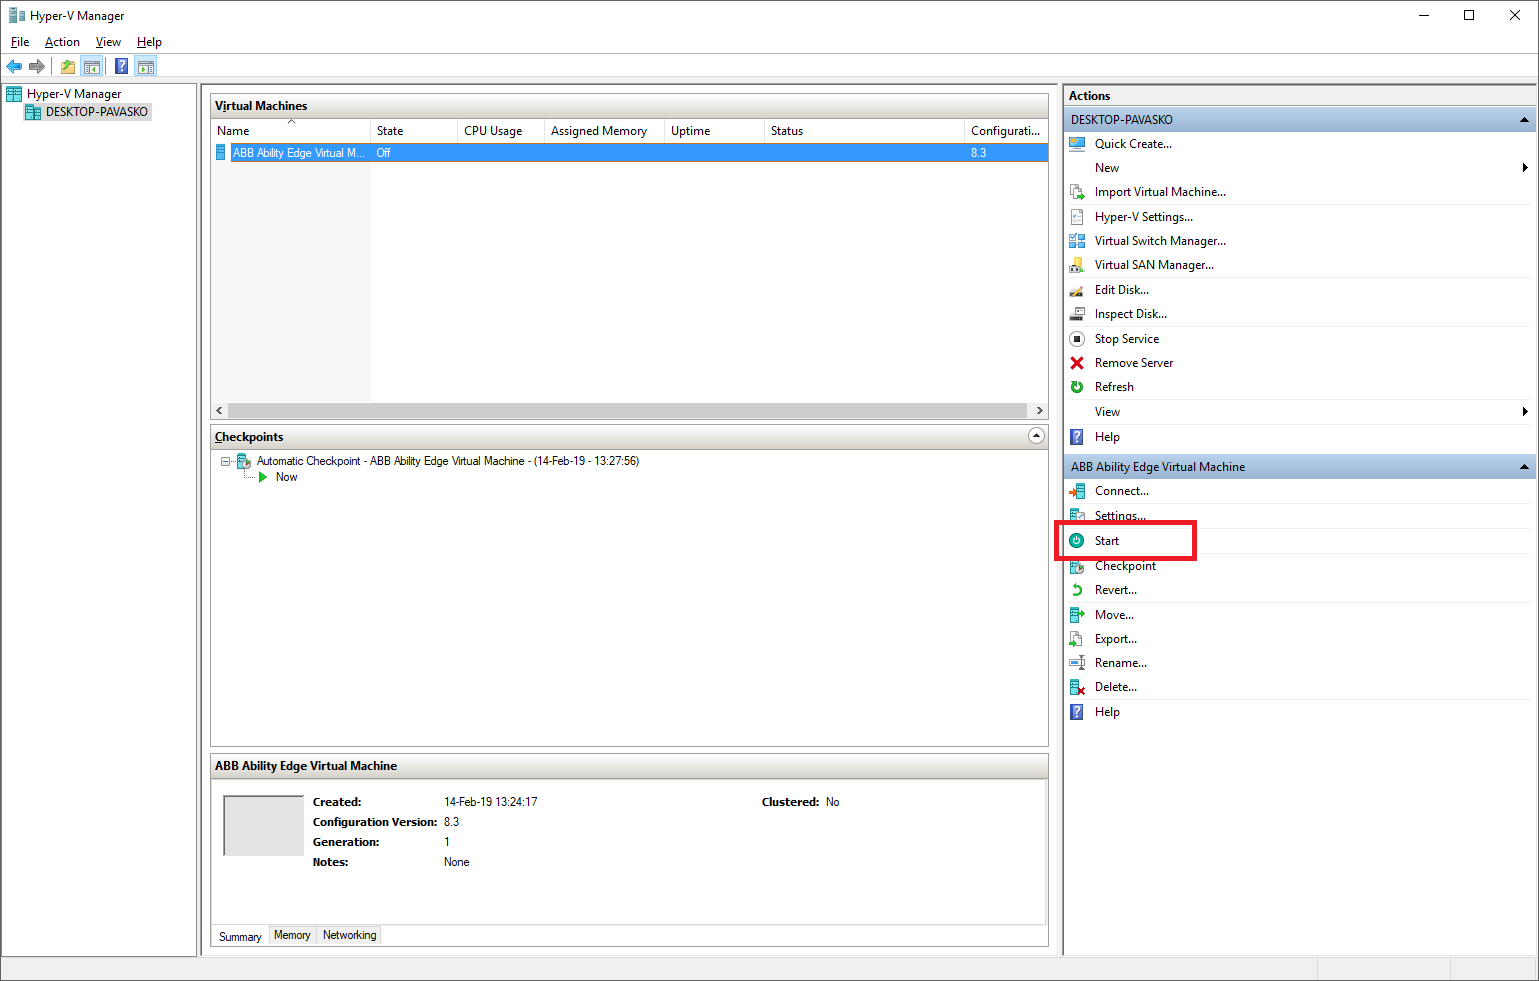
Task: Open the File menu
Action: click(x=20, y=42)
